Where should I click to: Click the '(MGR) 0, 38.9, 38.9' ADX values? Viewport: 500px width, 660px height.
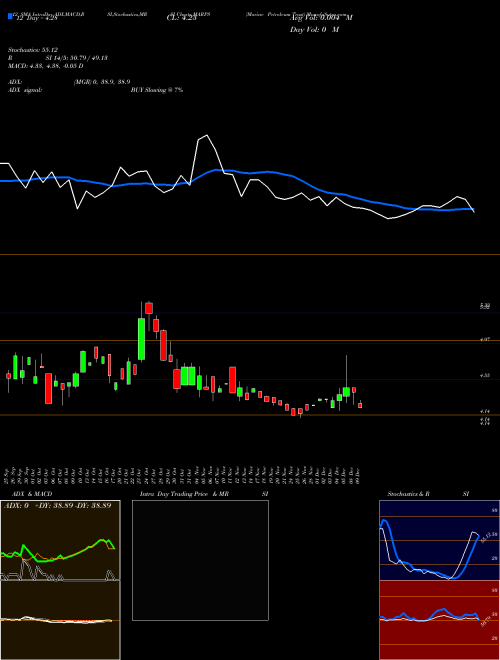[x=102, y=82]
